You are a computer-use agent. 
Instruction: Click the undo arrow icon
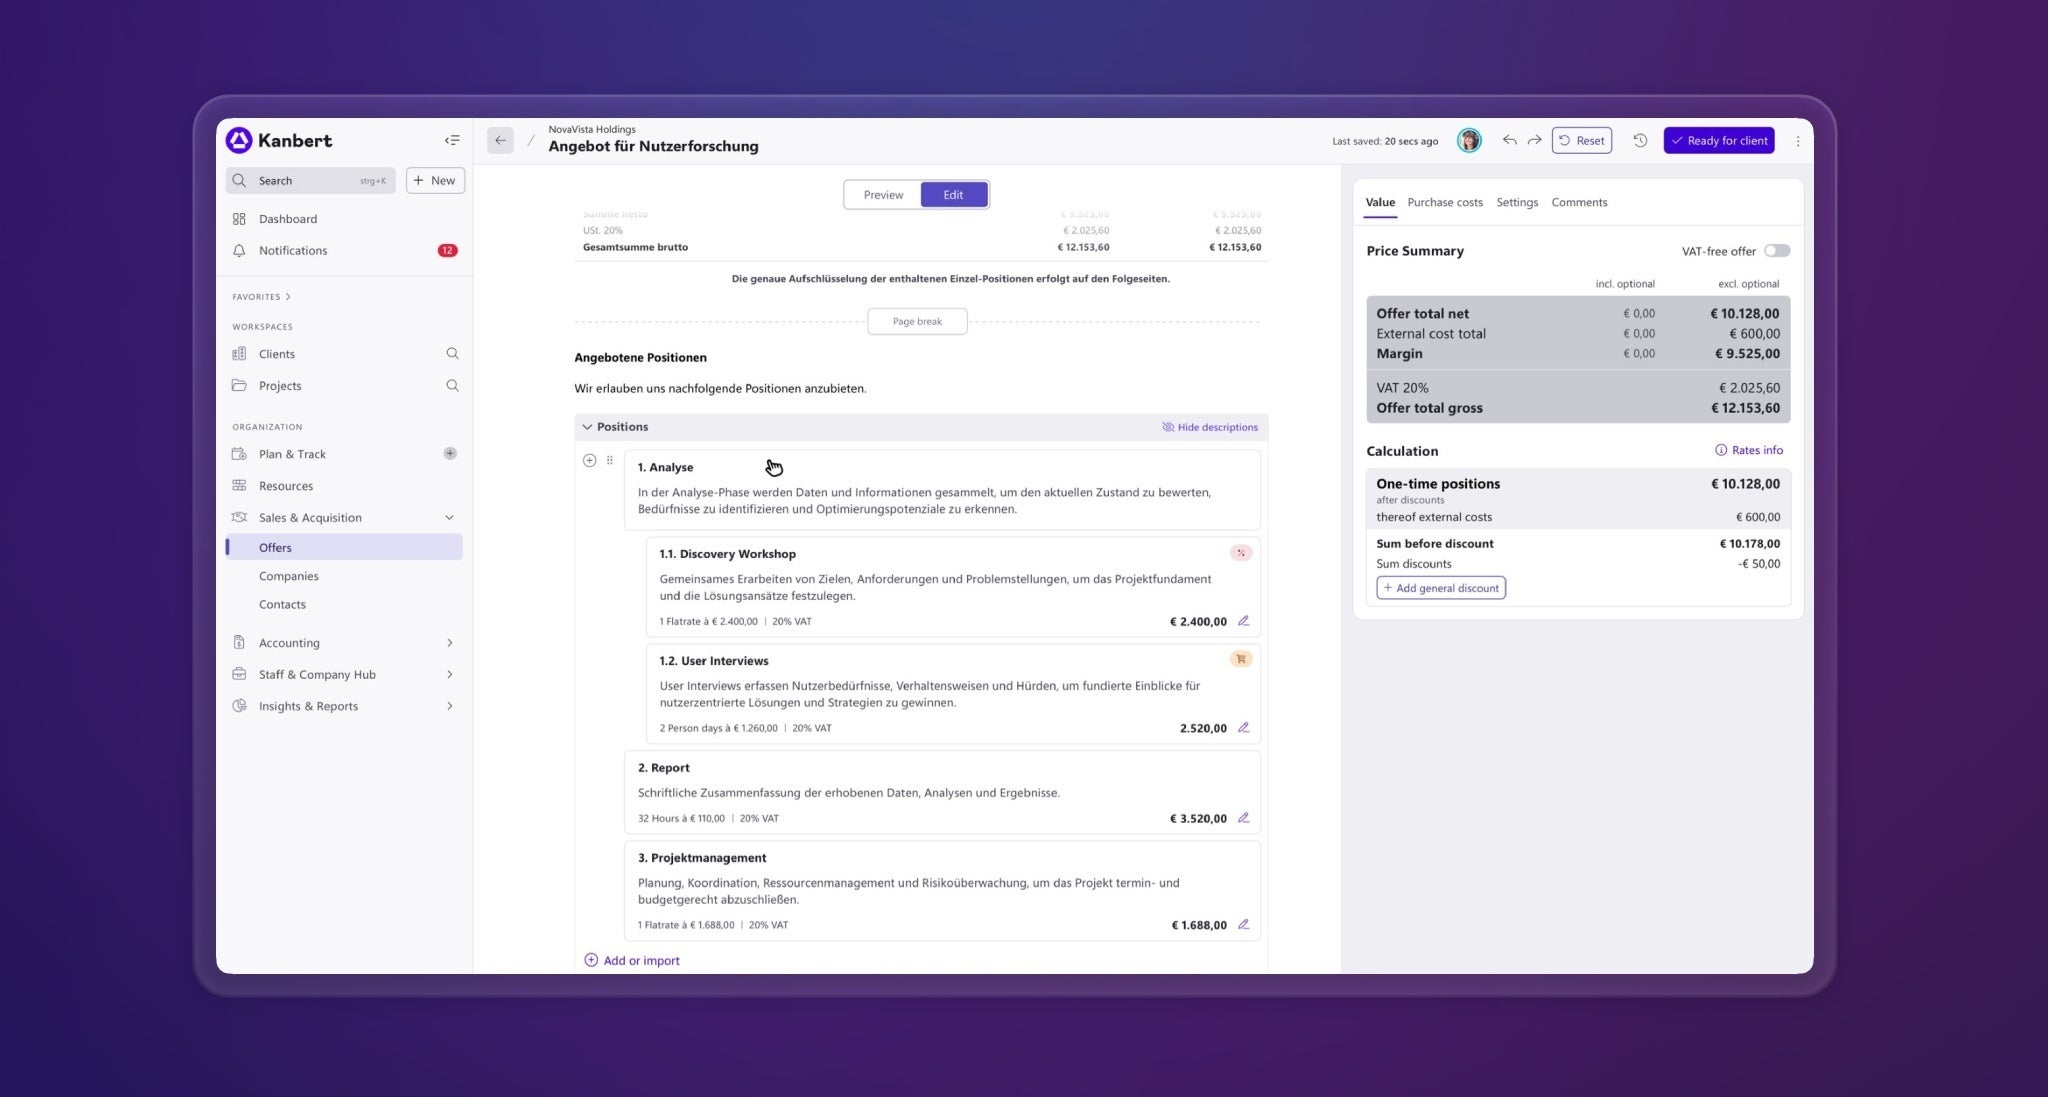pyautogui.click(x=1509, y=140)
